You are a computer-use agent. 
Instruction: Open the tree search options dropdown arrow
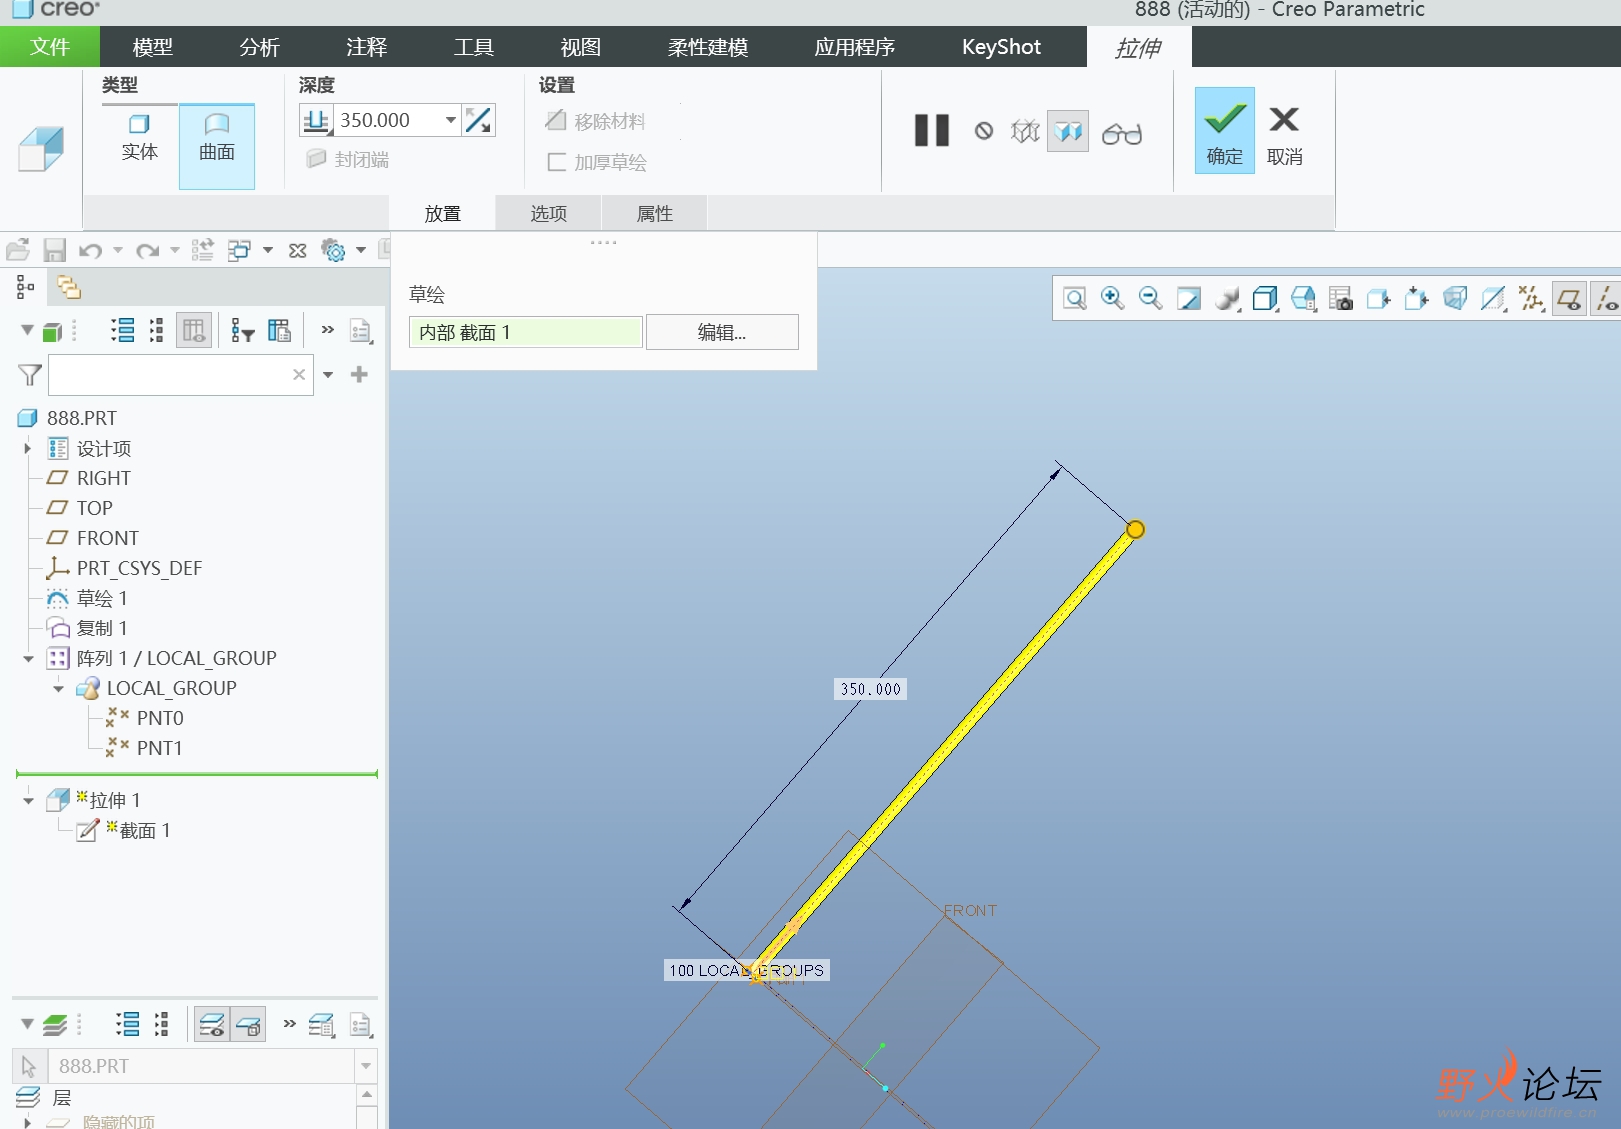(x=328, y=375)
